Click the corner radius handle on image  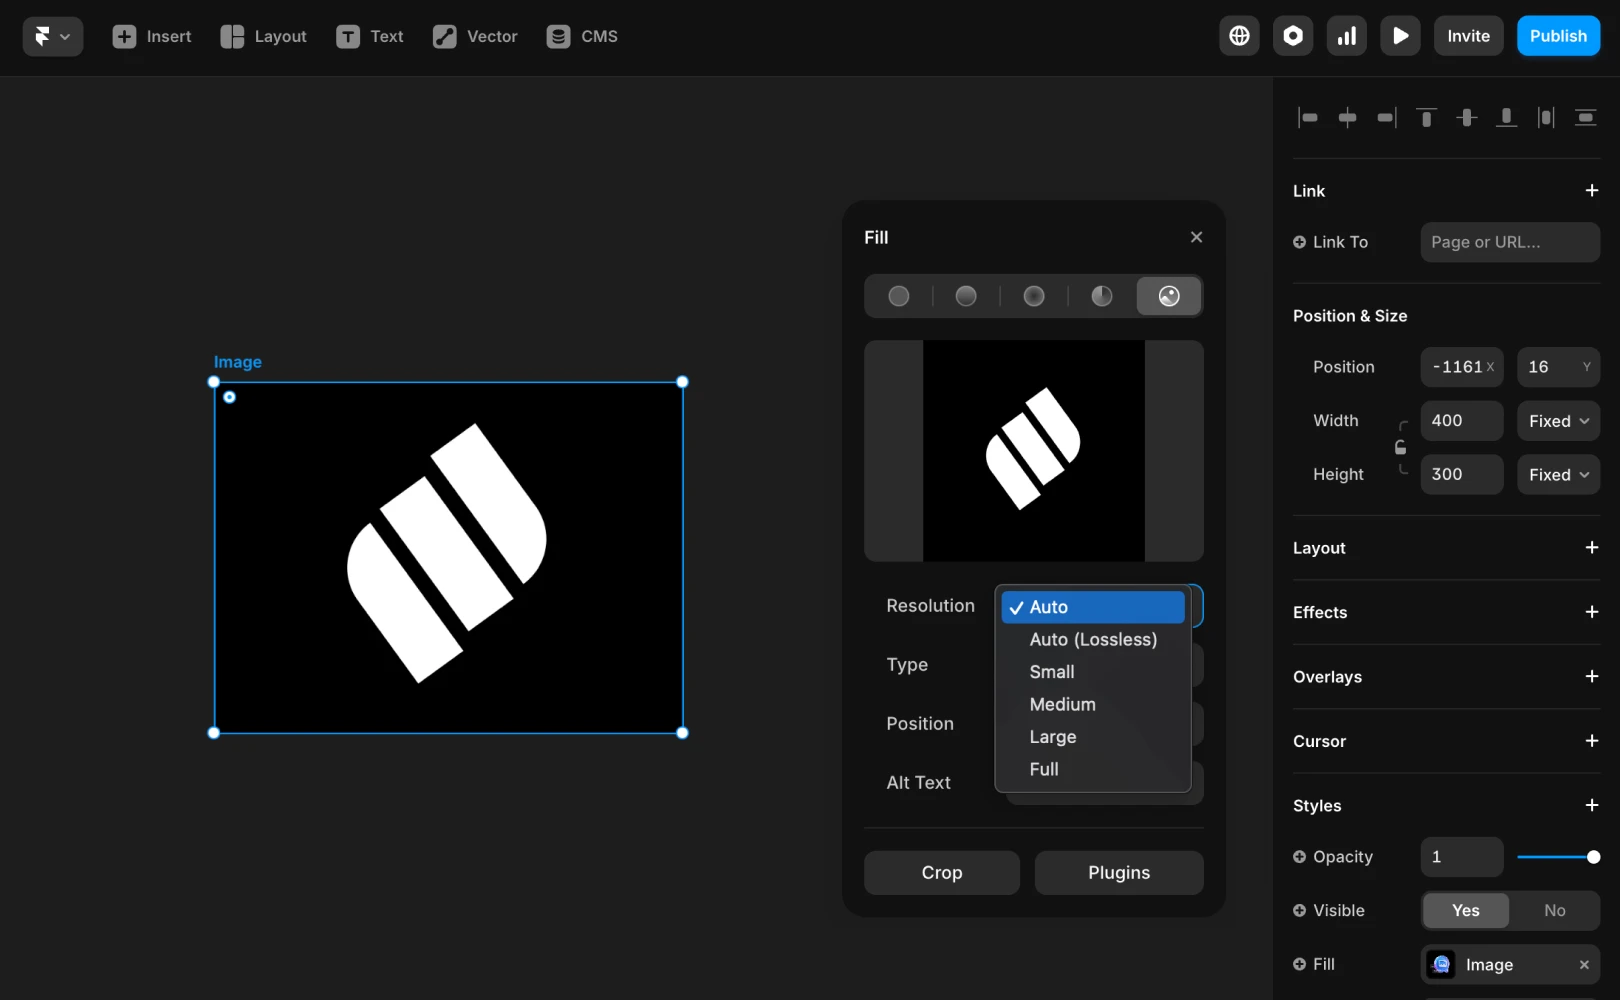point(229,397)
